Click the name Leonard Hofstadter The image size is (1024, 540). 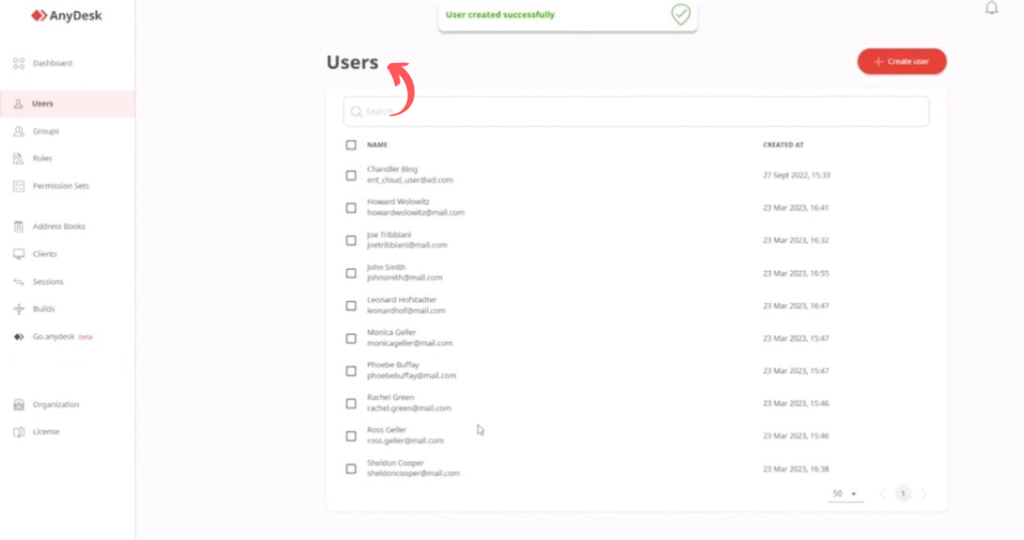click(401, 300)
